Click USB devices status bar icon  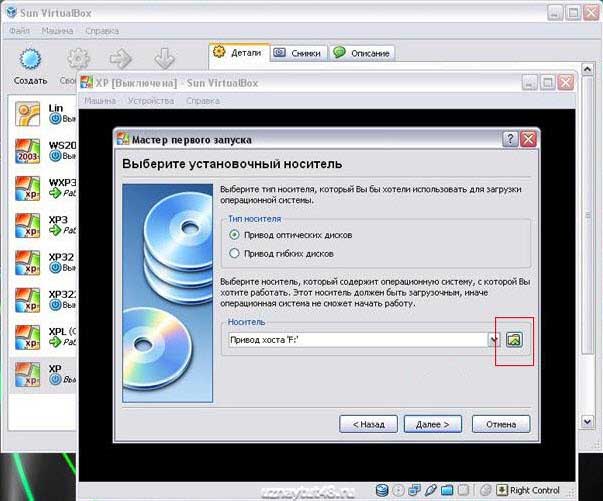click(430, 490)
